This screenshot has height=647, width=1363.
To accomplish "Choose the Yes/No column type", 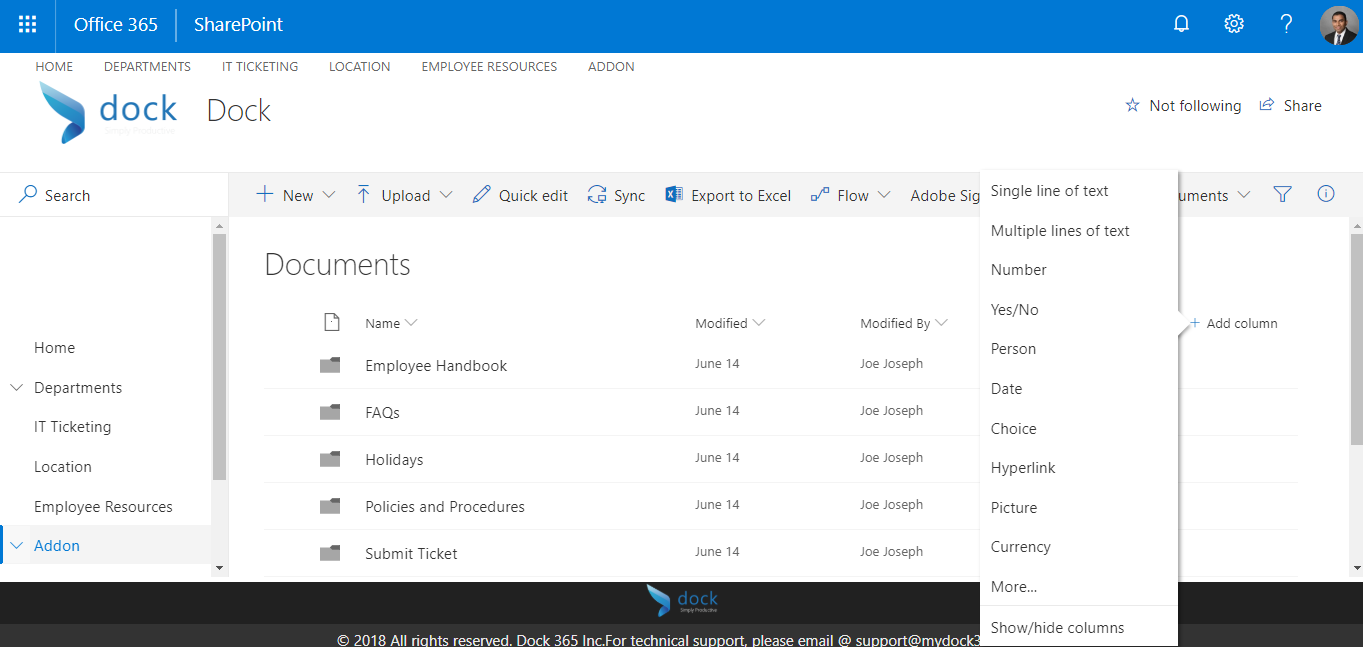I will [1014, 309].
